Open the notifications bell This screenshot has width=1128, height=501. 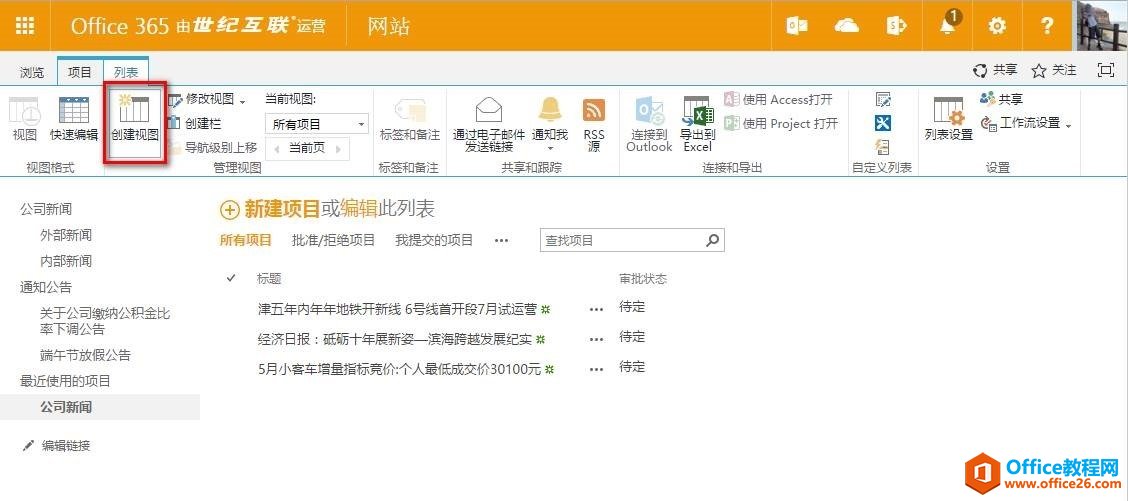click(x=949, y=25)
